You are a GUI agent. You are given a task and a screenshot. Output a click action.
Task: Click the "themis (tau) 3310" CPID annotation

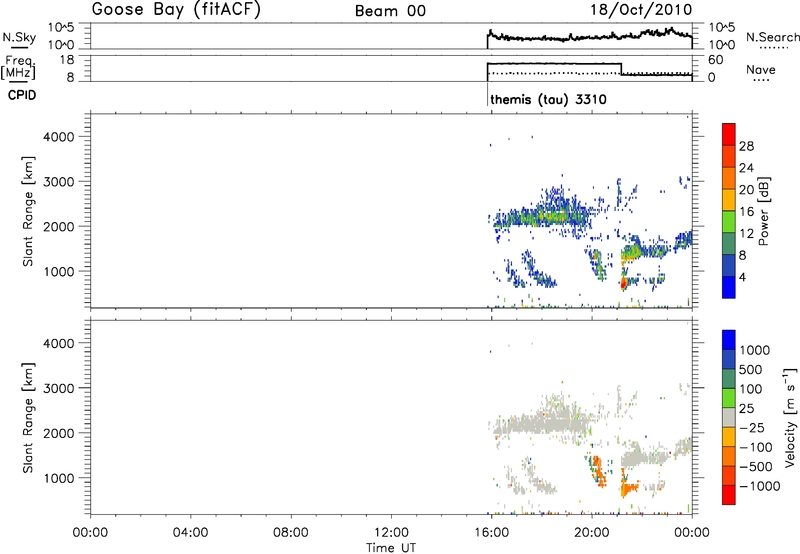click(548, 99)
